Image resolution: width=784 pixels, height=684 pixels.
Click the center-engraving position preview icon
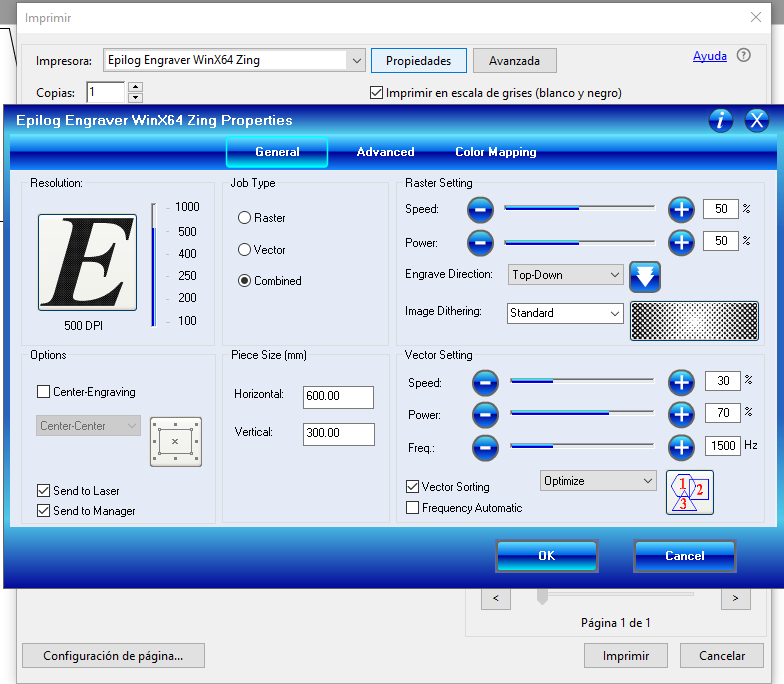pyautogui.click(x=176, y=442)
